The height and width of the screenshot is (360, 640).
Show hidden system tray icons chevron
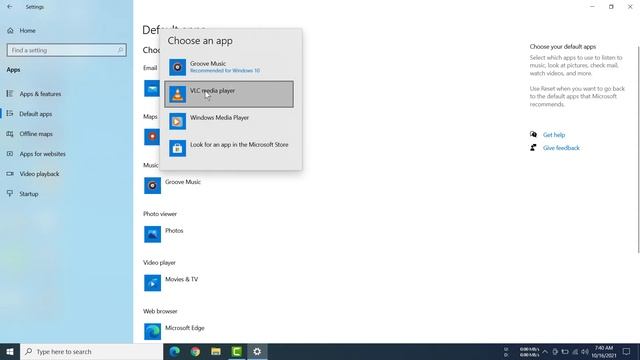(x=545, y=351)
